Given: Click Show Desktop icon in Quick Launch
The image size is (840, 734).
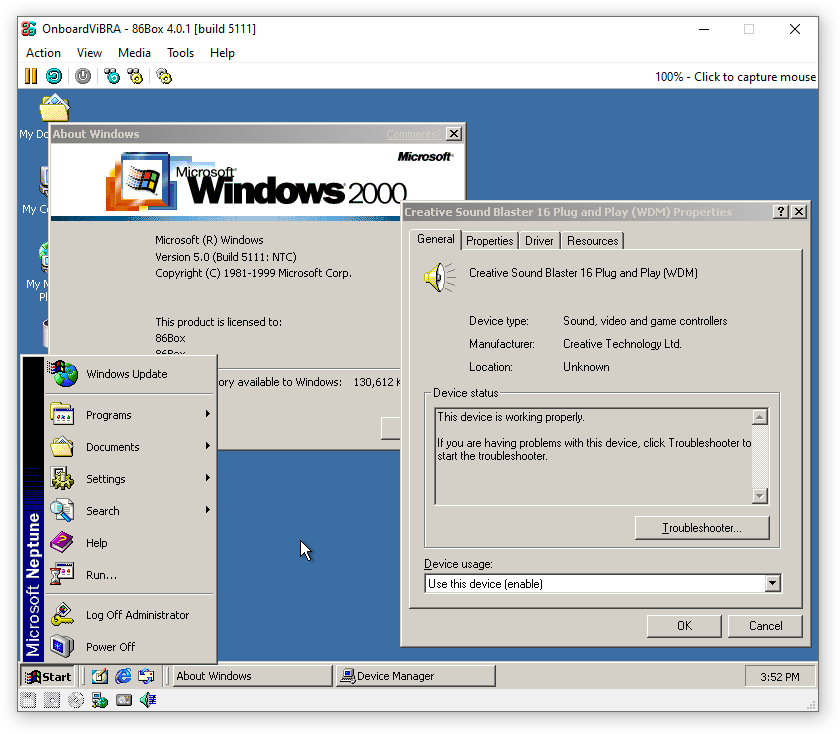Looking at the screenshot, I should pyautogui.click(x=100, y=676).
